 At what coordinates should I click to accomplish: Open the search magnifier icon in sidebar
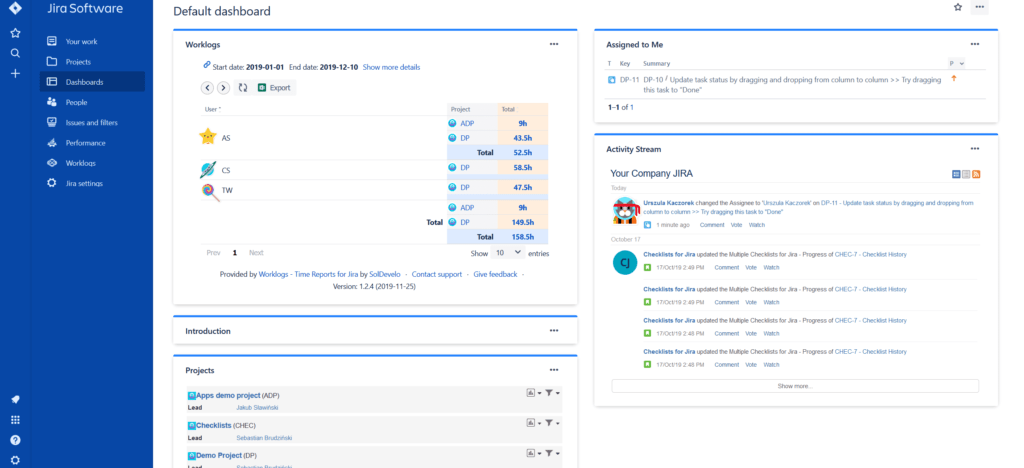(x=15, y=54)
